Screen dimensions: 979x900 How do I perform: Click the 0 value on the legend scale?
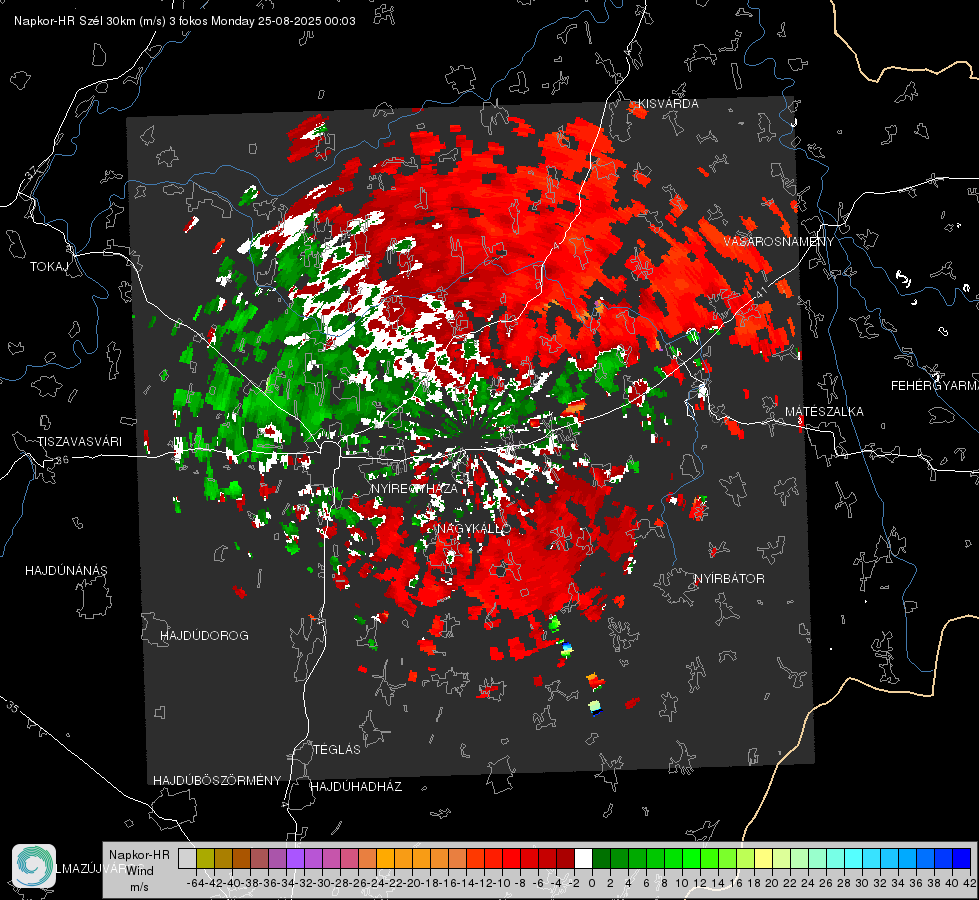coord(592,883)
